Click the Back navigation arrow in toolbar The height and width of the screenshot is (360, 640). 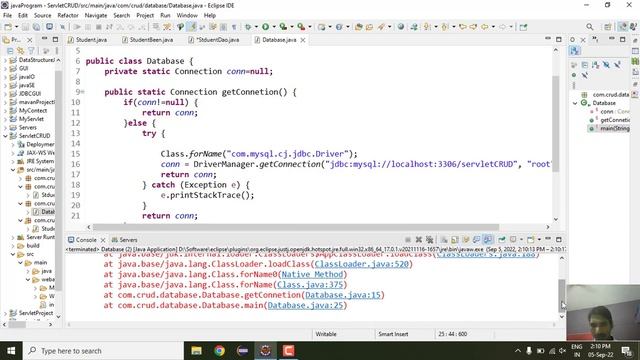[x=484, y=27]
